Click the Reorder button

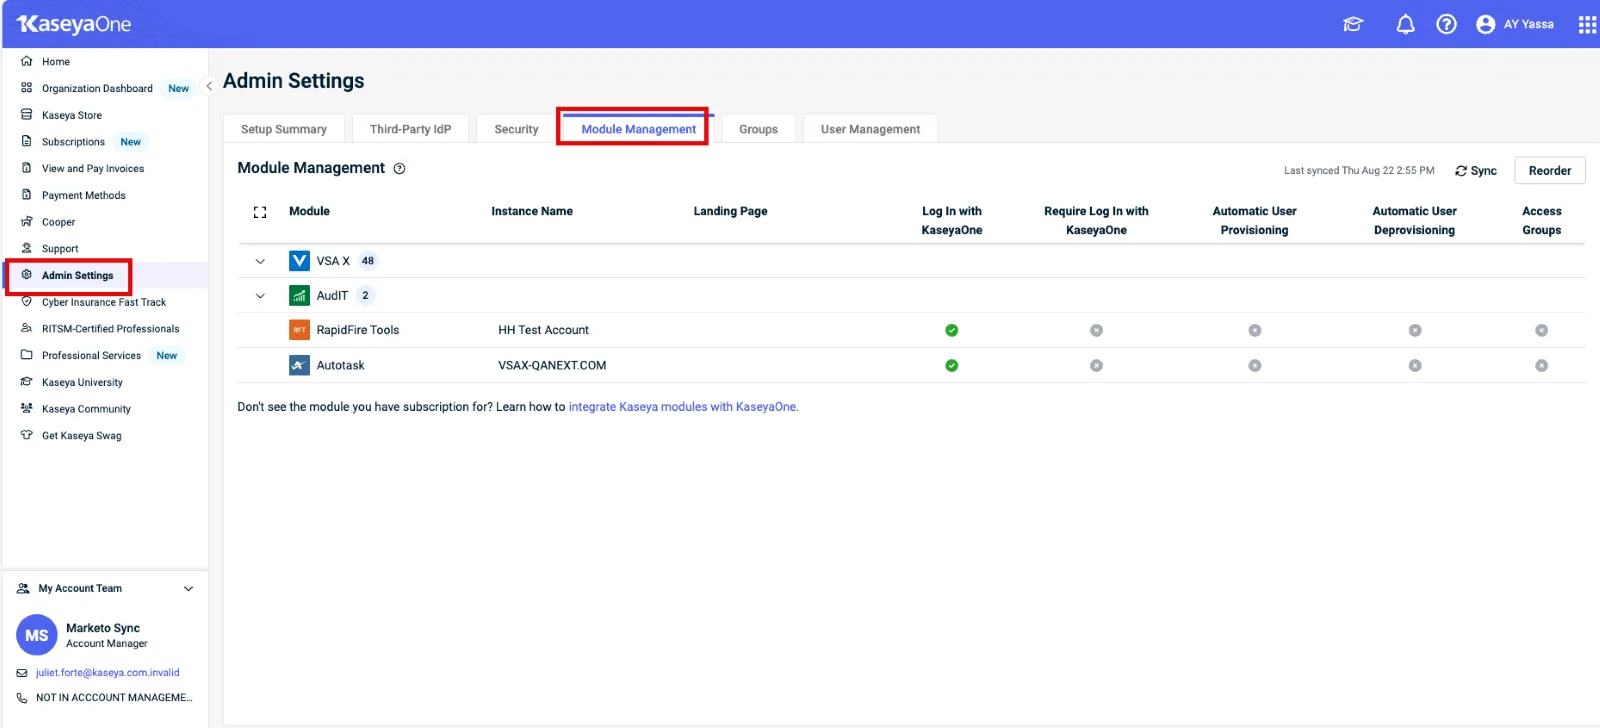point(1549,171)
